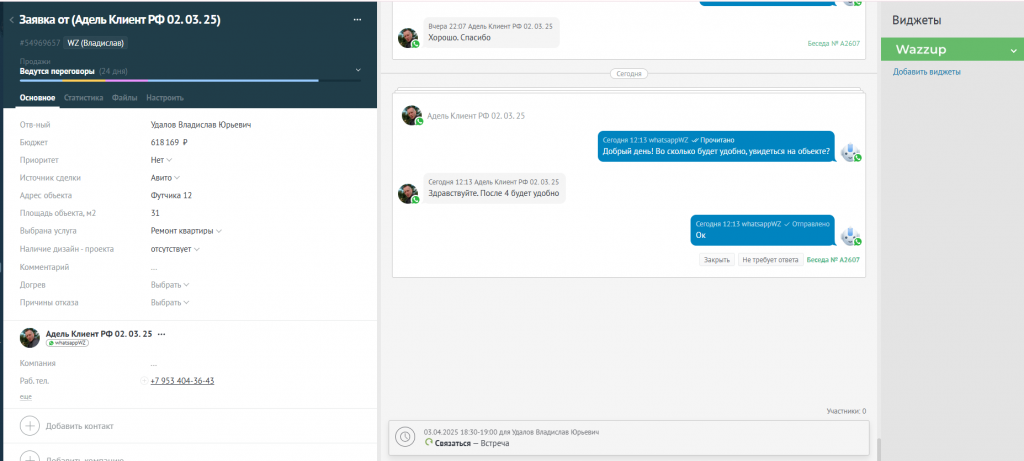Click the blue 'Ок' message bubble
This screenshot has width=1024, height=461.
click(762, 230)
